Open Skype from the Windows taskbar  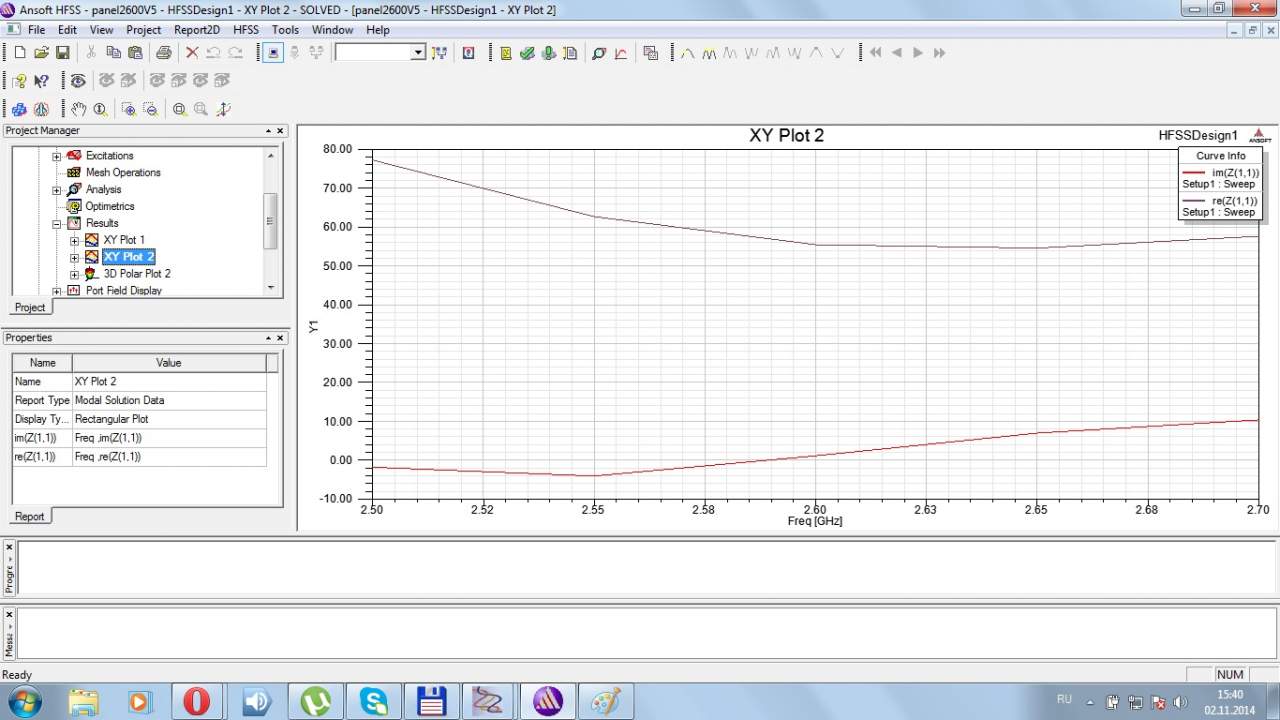pos(374,701)
